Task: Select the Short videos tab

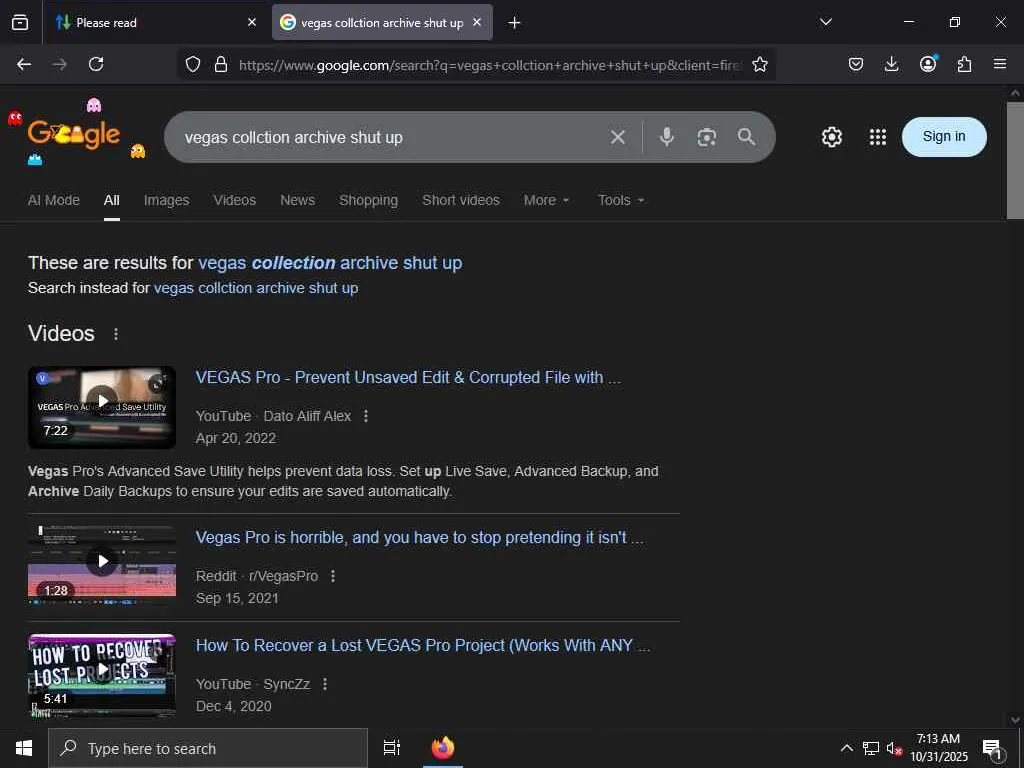Action: pyautogui.click(x=460, y=200)
